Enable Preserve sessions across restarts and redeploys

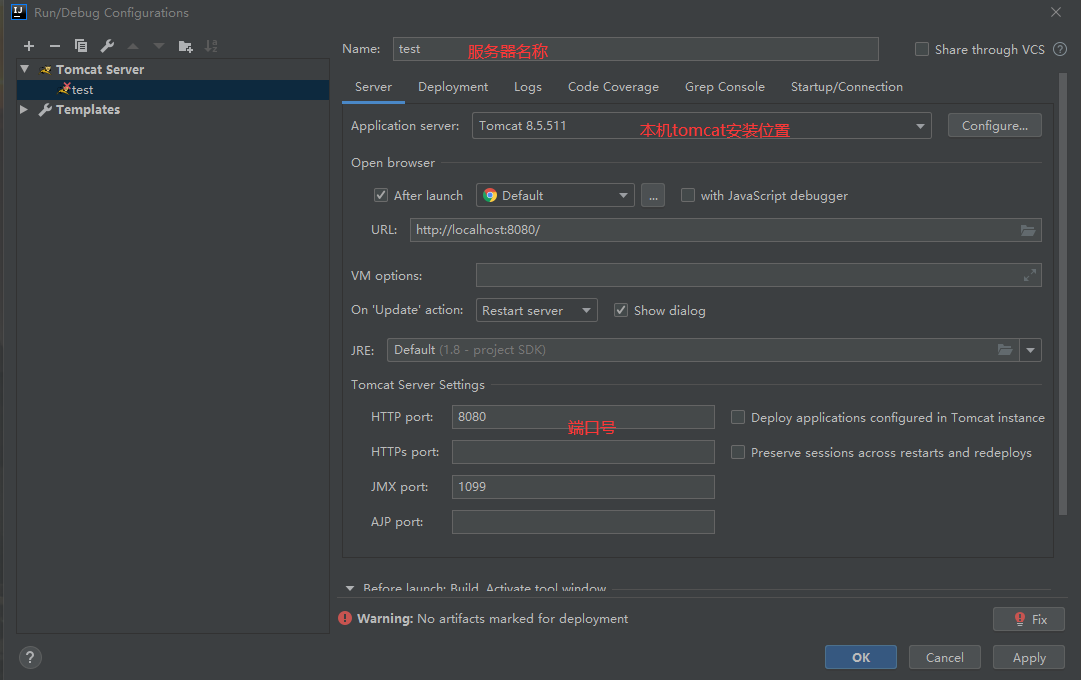[738, 452]
